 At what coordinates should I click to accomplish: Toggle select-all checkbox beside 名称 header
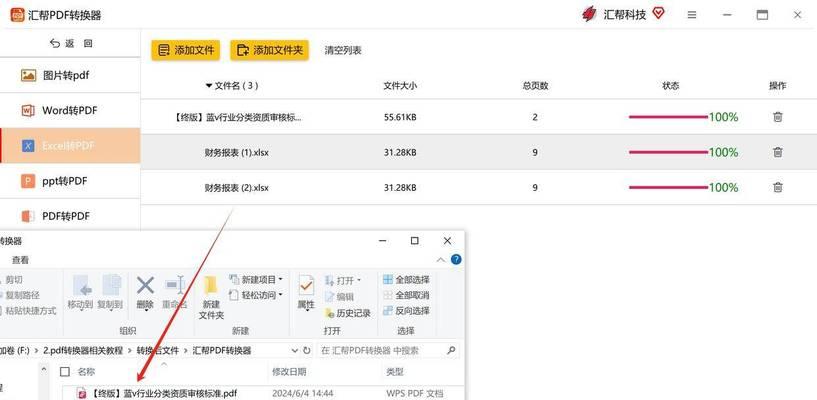click(65, 371)
